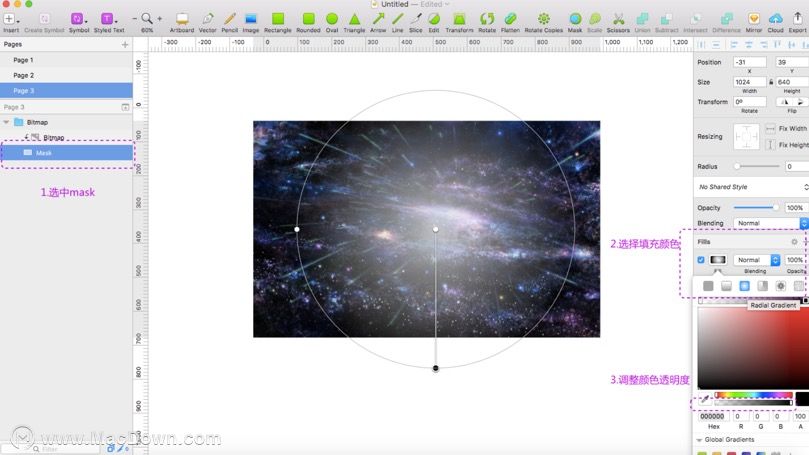This screenshot has width=809, height=455.
Task: Open the Cloud sharing icon
Action: (x=775, y=19)
